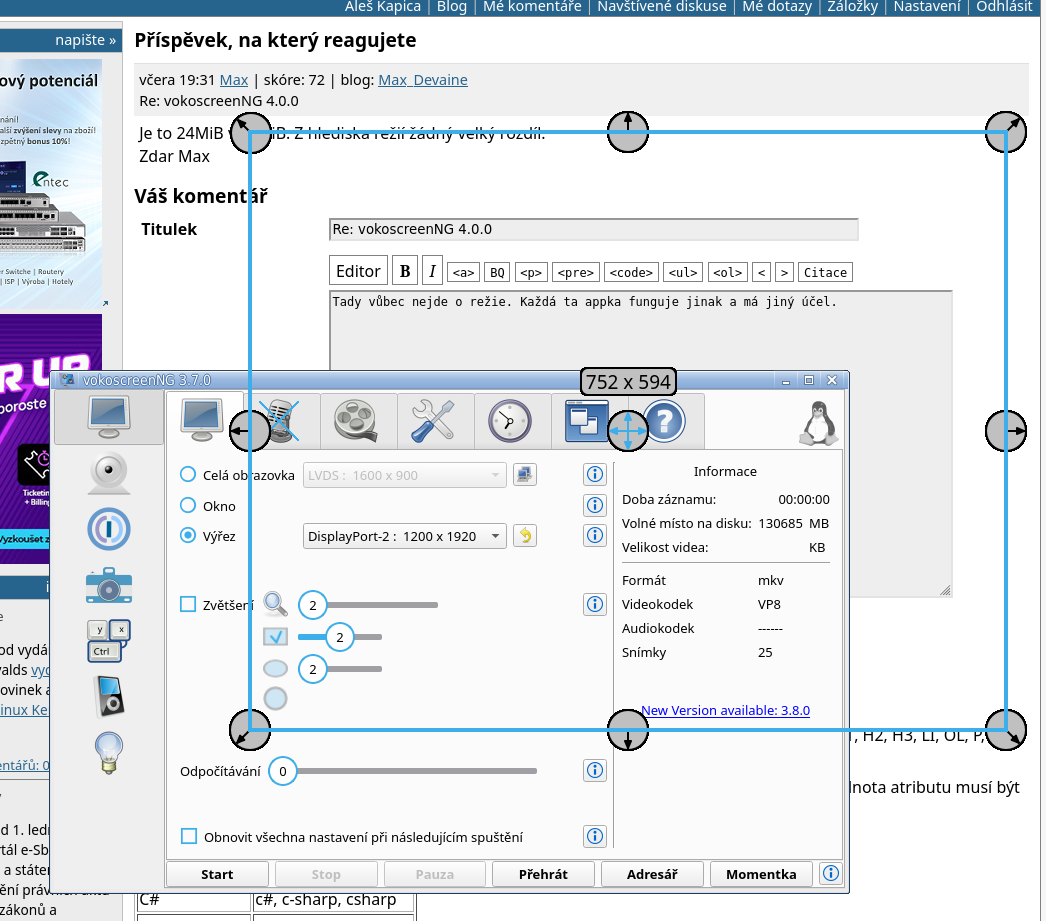Image resolution: width=1046 pixels, height=921 pixels.
Task: Open Záložky in top navigation
Action: tap(853, 7)
